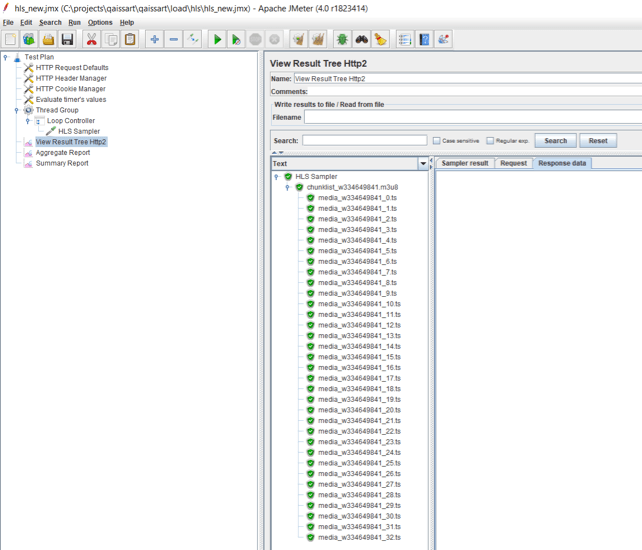Select Aggregate Report listener
This screenshot has height=550, width=642.
(x=63, y=152)
